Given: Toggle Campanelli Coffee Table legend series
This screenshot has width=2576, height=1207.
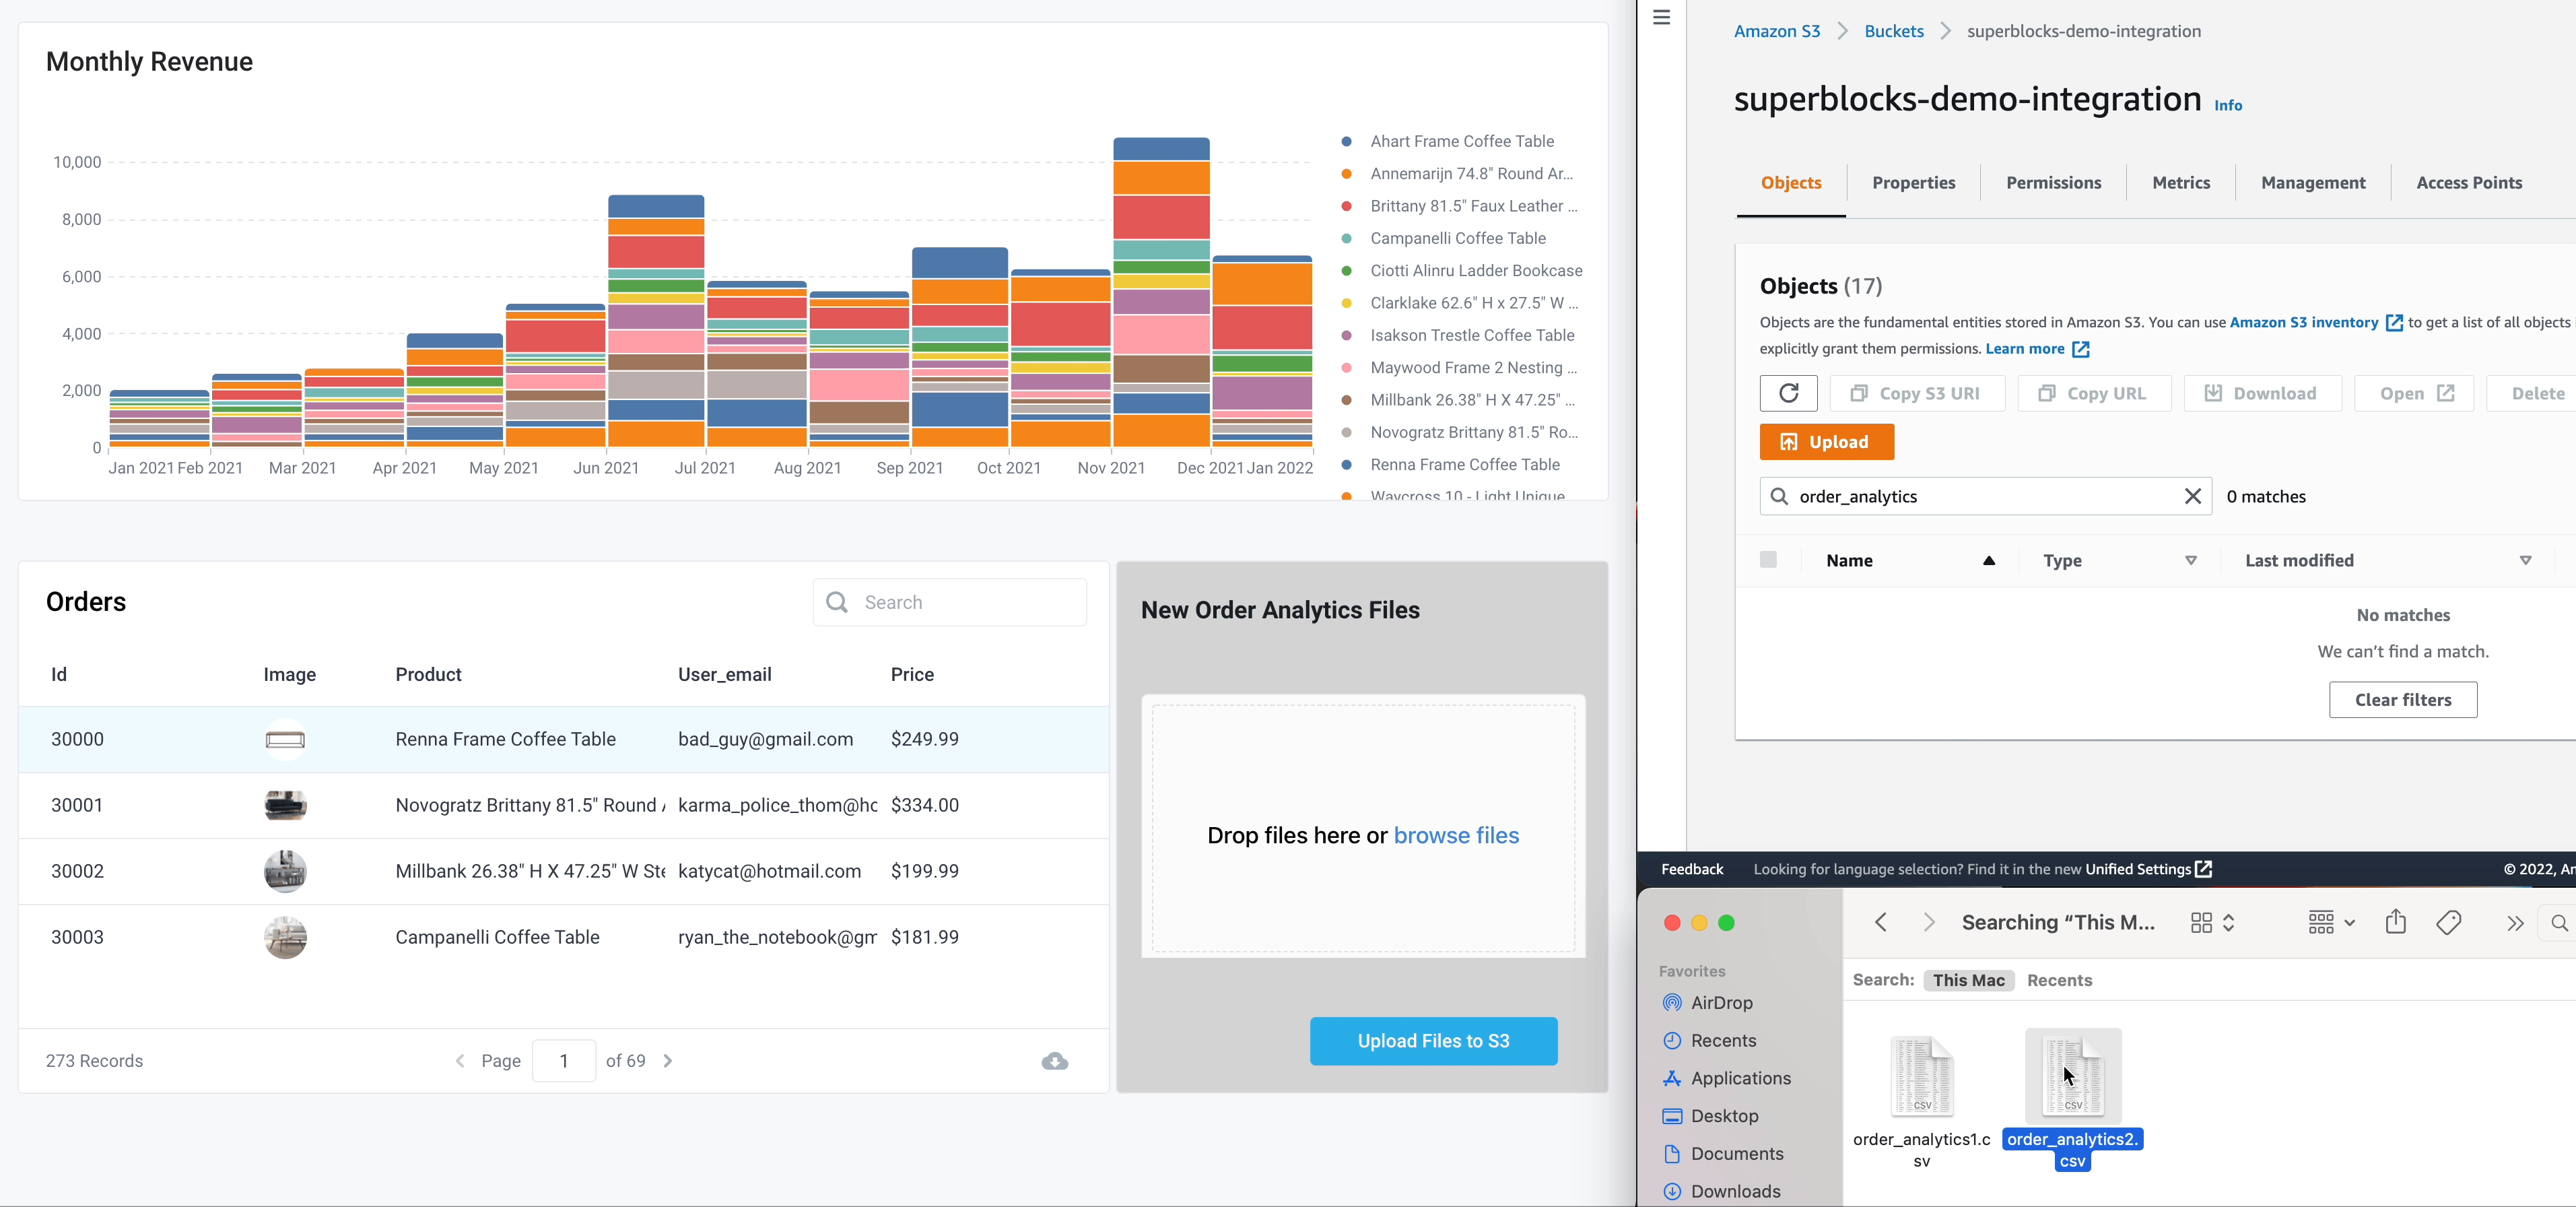Looking at the screenshot, I should click(1457, 238).
